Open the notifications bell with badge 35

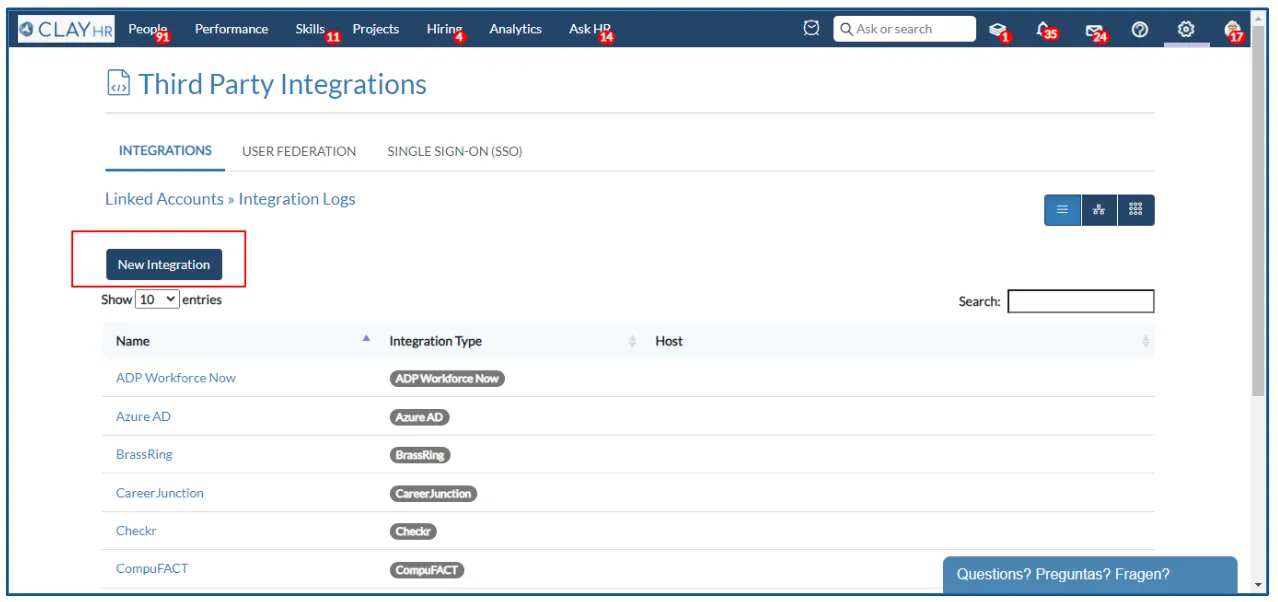click(1046, 30)
